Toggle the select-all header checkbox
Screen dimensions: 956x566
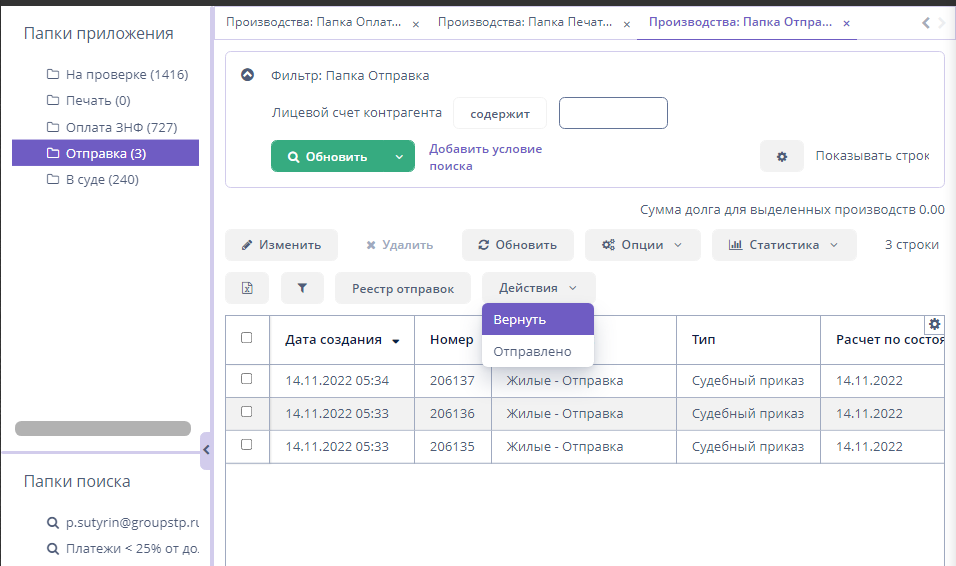tap(247, 338)
